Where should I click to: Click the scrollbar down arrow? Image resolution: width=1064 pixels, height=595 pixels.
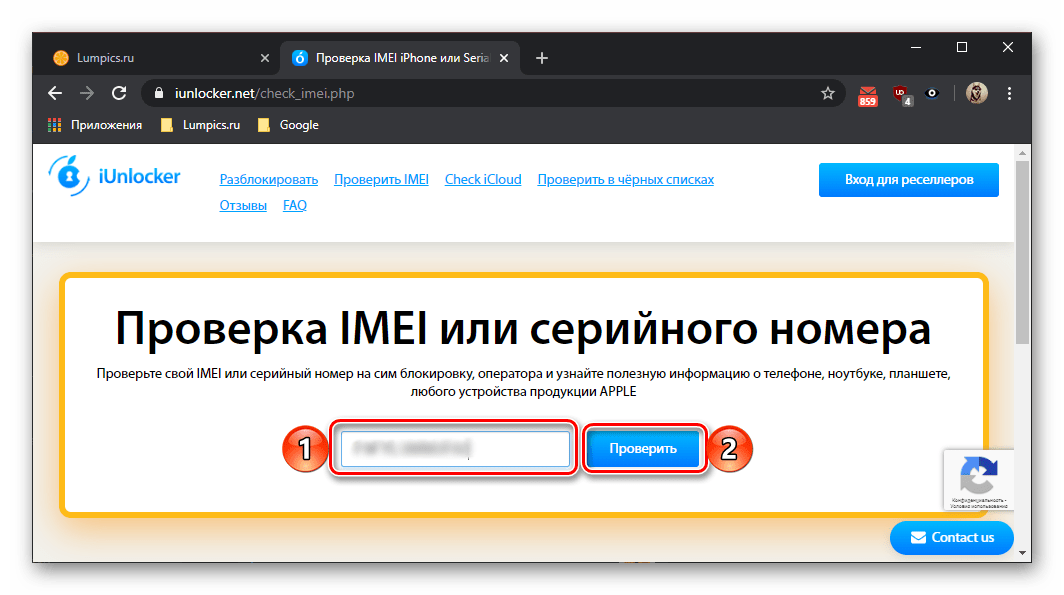coord(1023,553)
